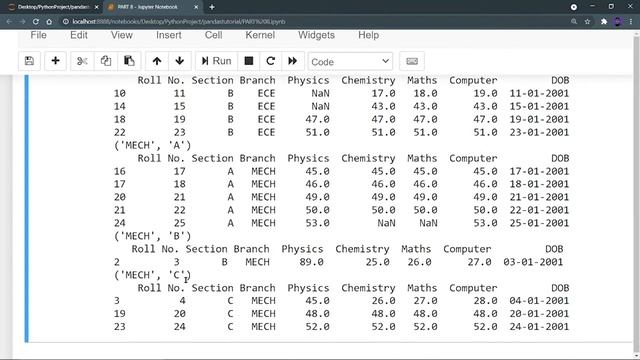Open the Widgets menu

316,35
